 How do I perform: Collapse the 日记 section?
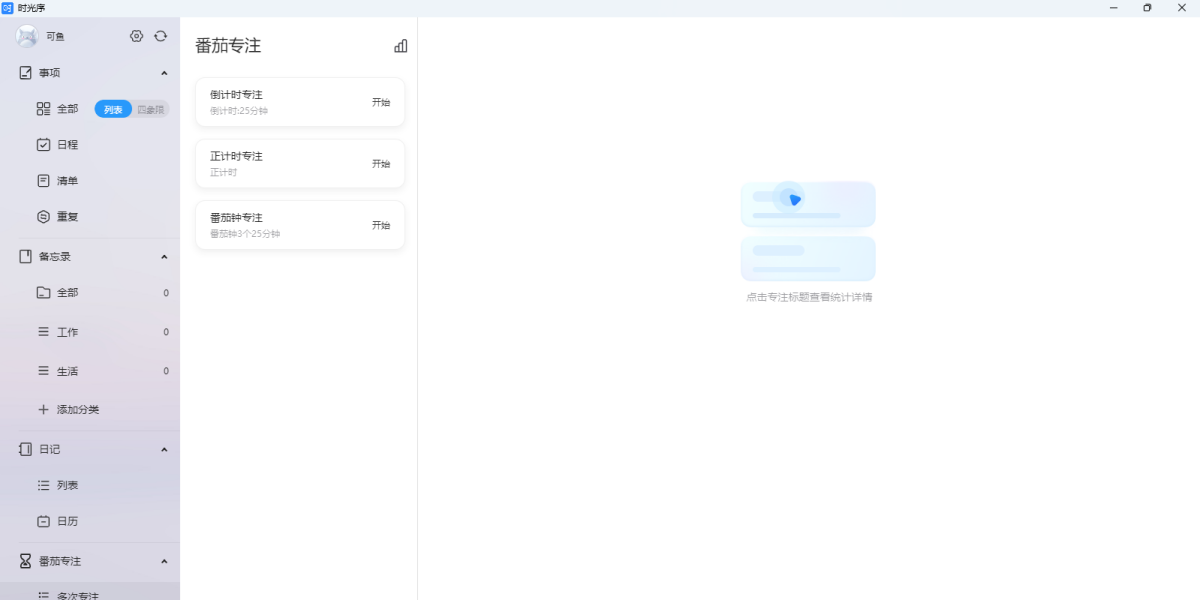pos(164,450)
